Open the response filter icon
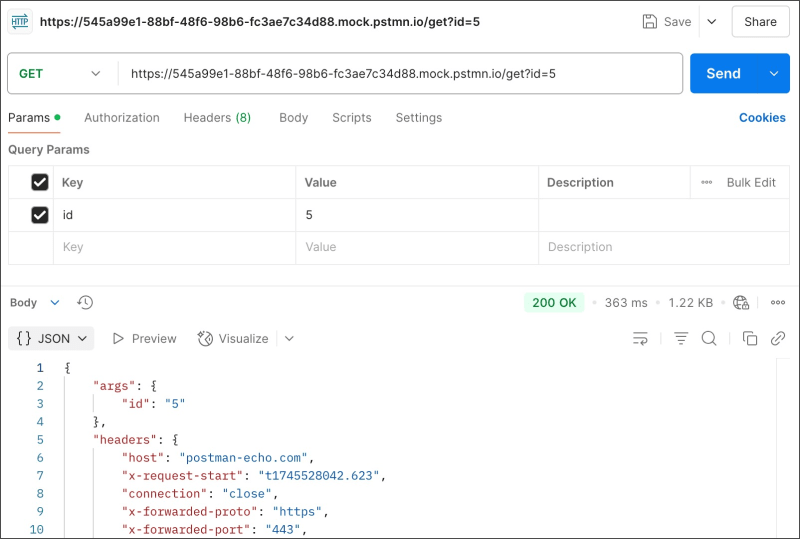Viewport: 800px width, 539px height. [x=681, y=338]
